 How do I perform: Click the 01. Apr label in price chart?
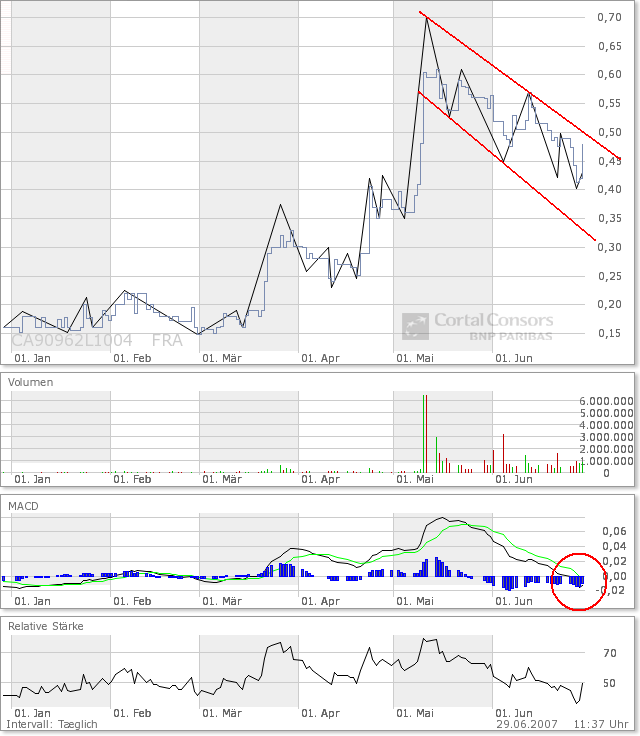tap(321, 357)
